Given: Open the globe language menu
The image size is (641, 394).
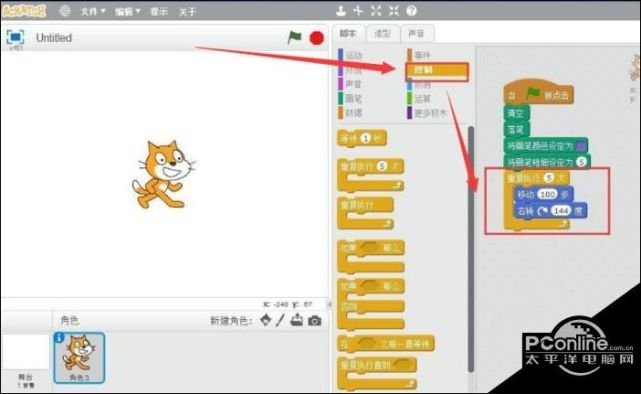Looking at the screenshot, I should [65, 11].
